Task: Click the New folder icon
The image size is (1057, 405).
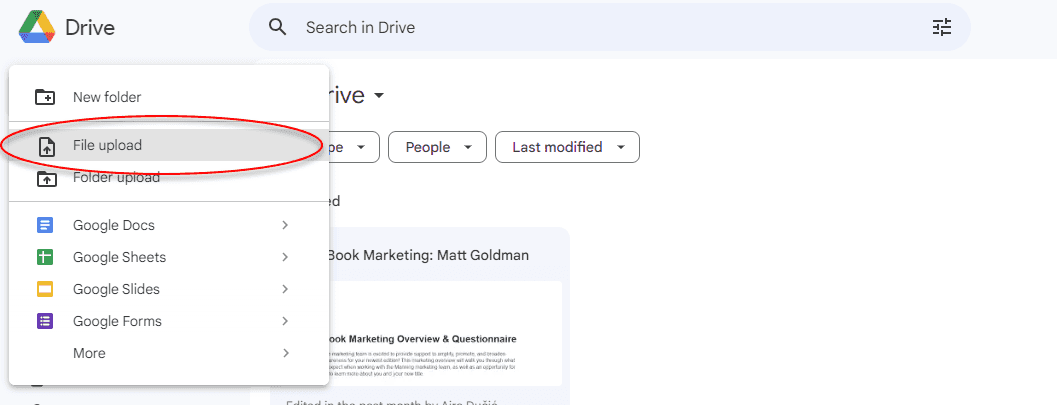Action: [45, 97]
